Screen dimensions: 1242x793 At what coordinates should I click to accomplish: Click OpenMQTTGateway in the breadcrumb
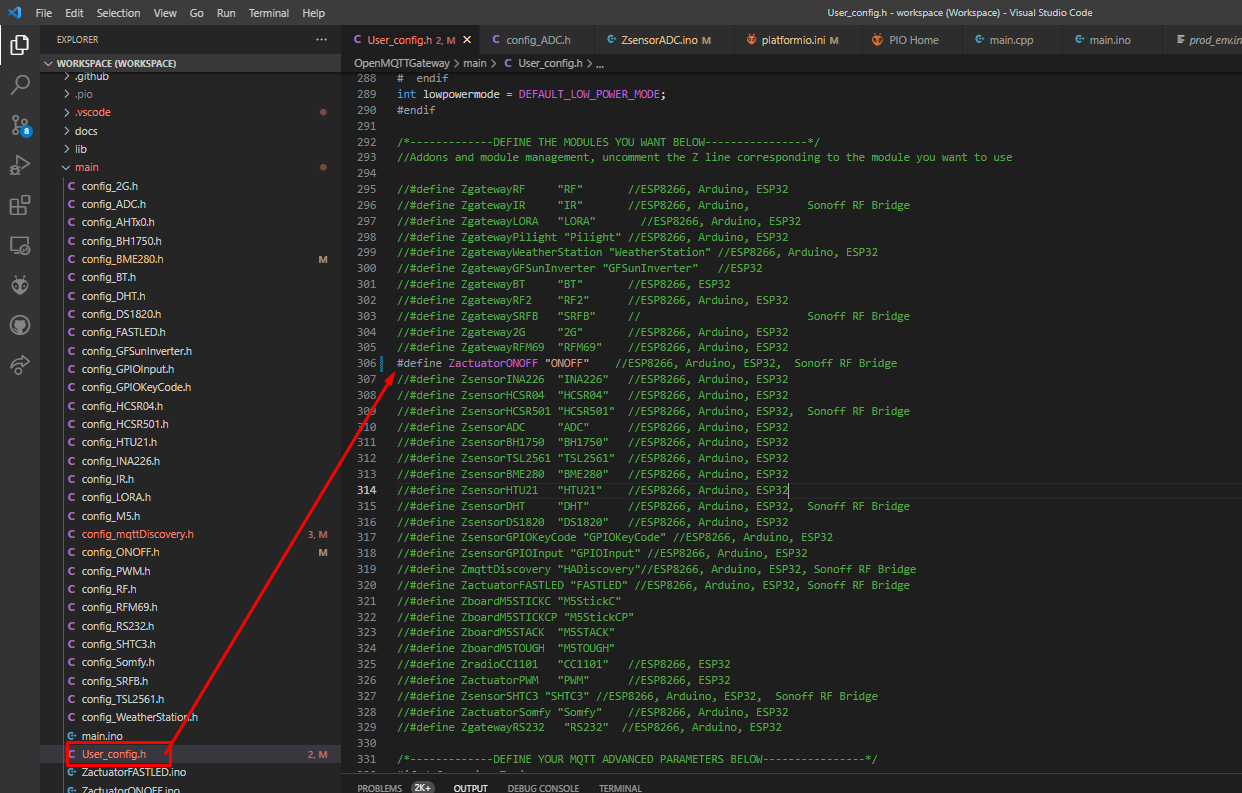click(x=401, y=63)
